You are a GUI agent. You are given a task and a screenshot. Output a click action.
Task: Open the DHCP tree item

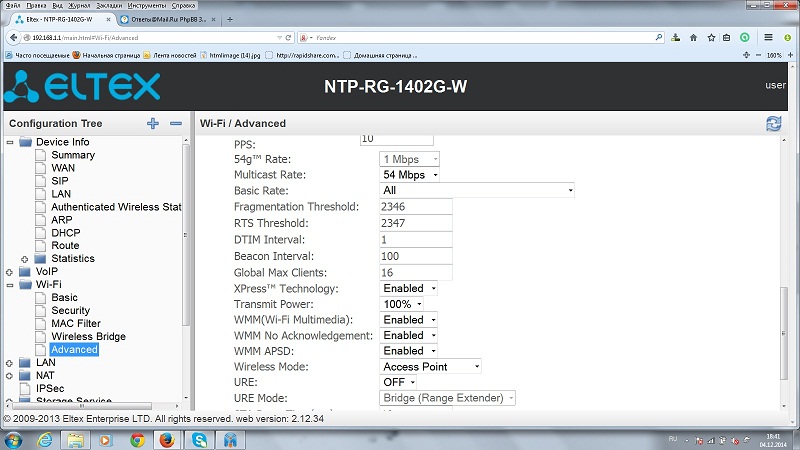pos(66,233)
